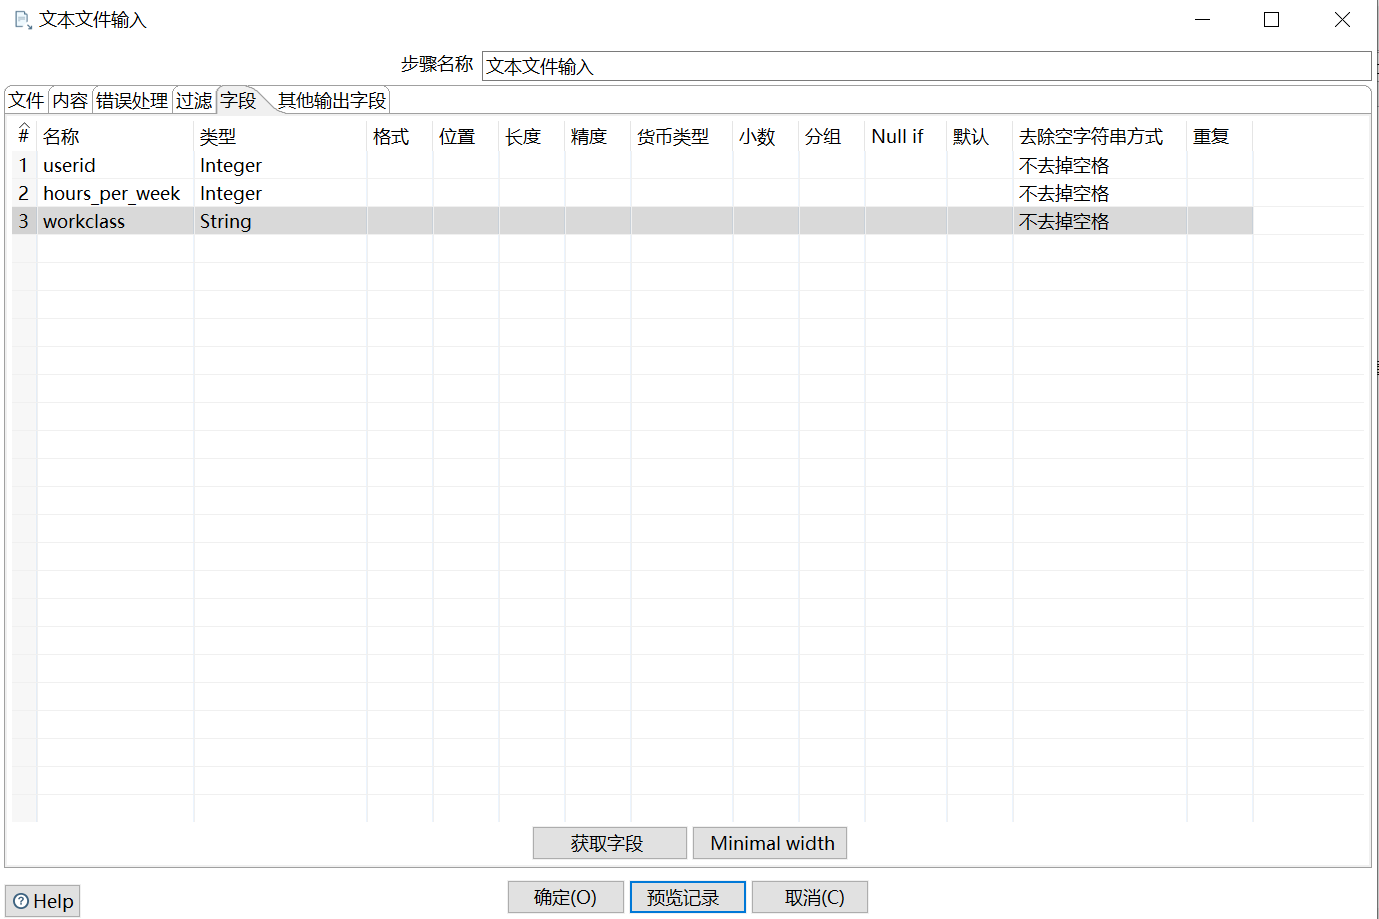Click String type cell in workclass row
Viewport: 1379px width, 919px height.
click(x=280, y=221)
